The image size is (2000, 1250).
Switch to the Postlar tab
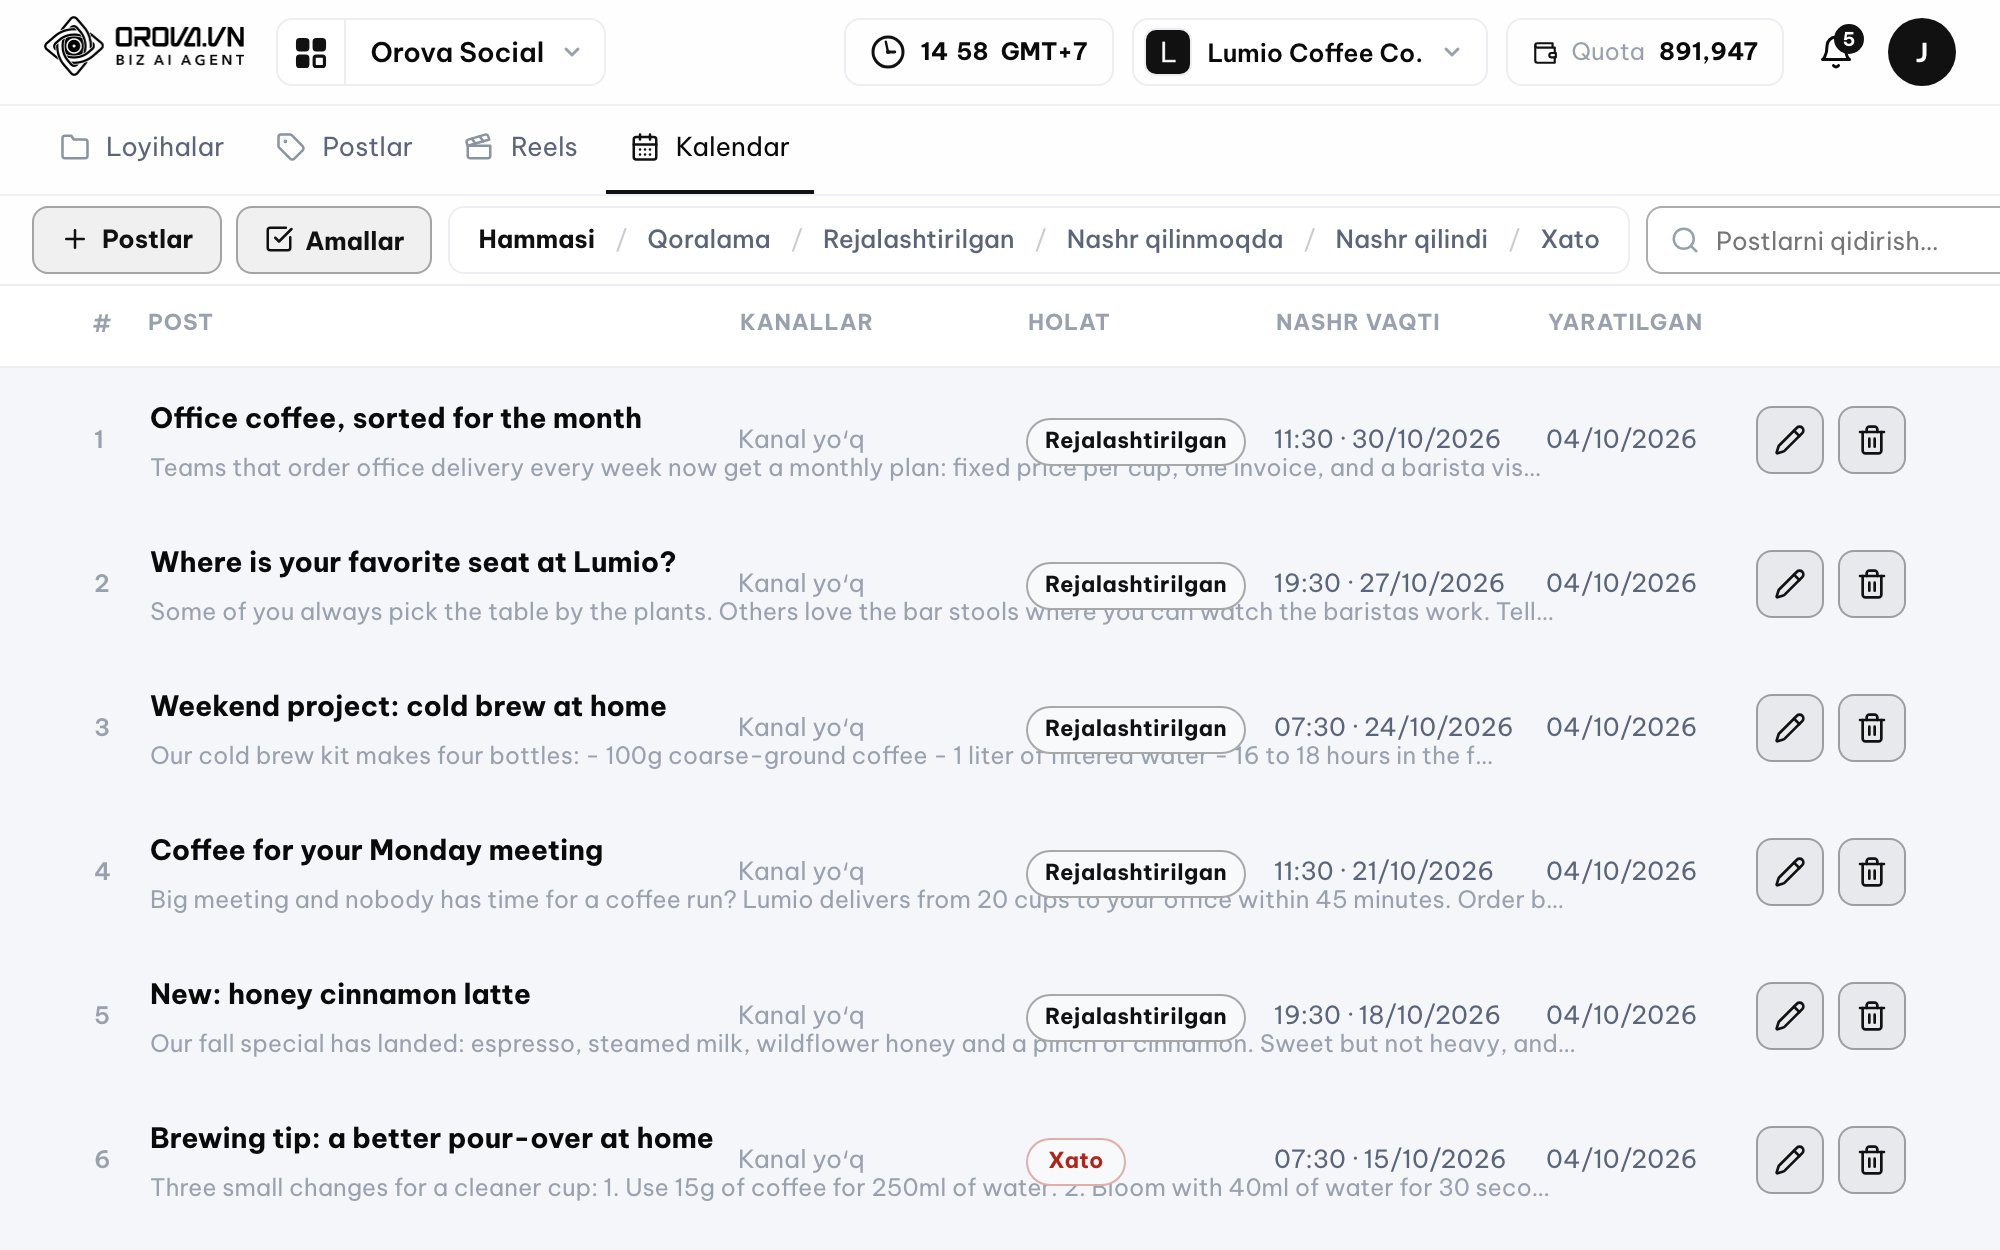pyautogui.click(x=344, y=147)
